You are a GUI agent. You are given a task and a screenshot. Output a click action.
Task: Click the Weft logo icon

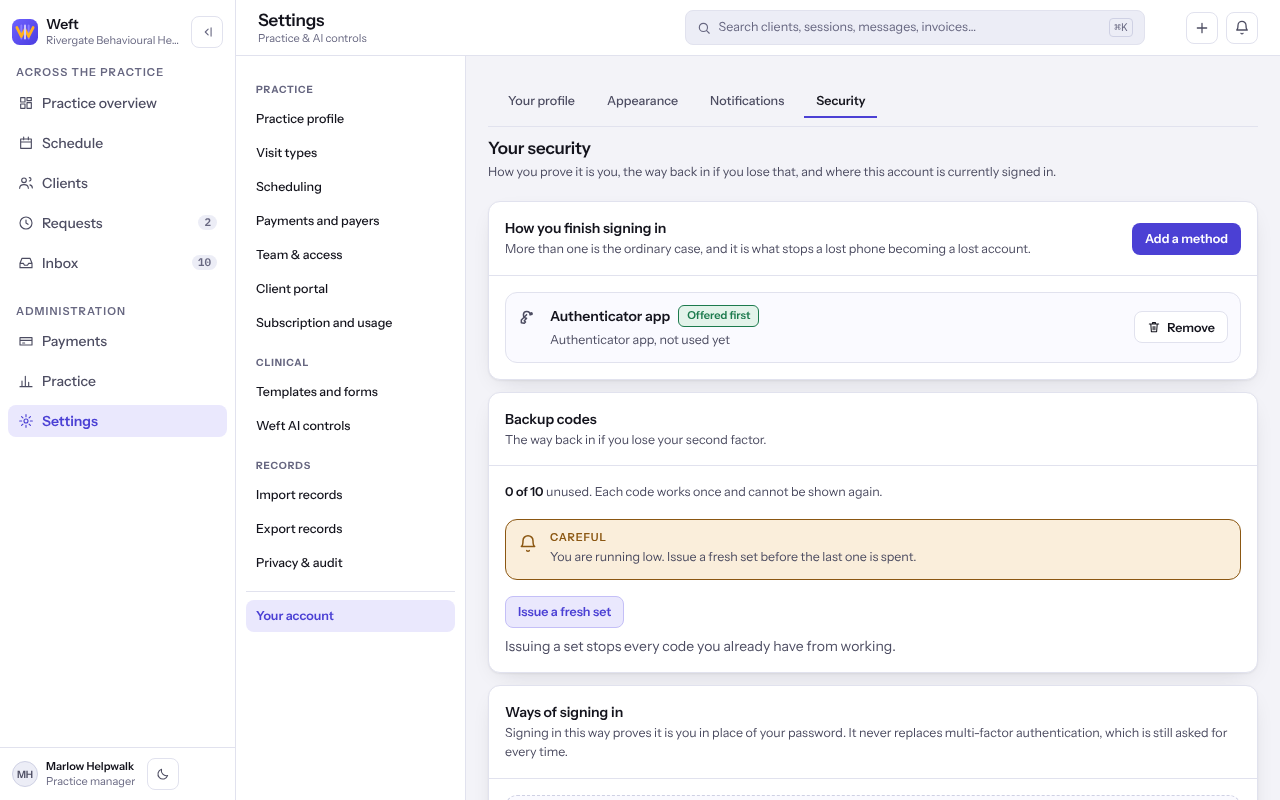point(25,32)
